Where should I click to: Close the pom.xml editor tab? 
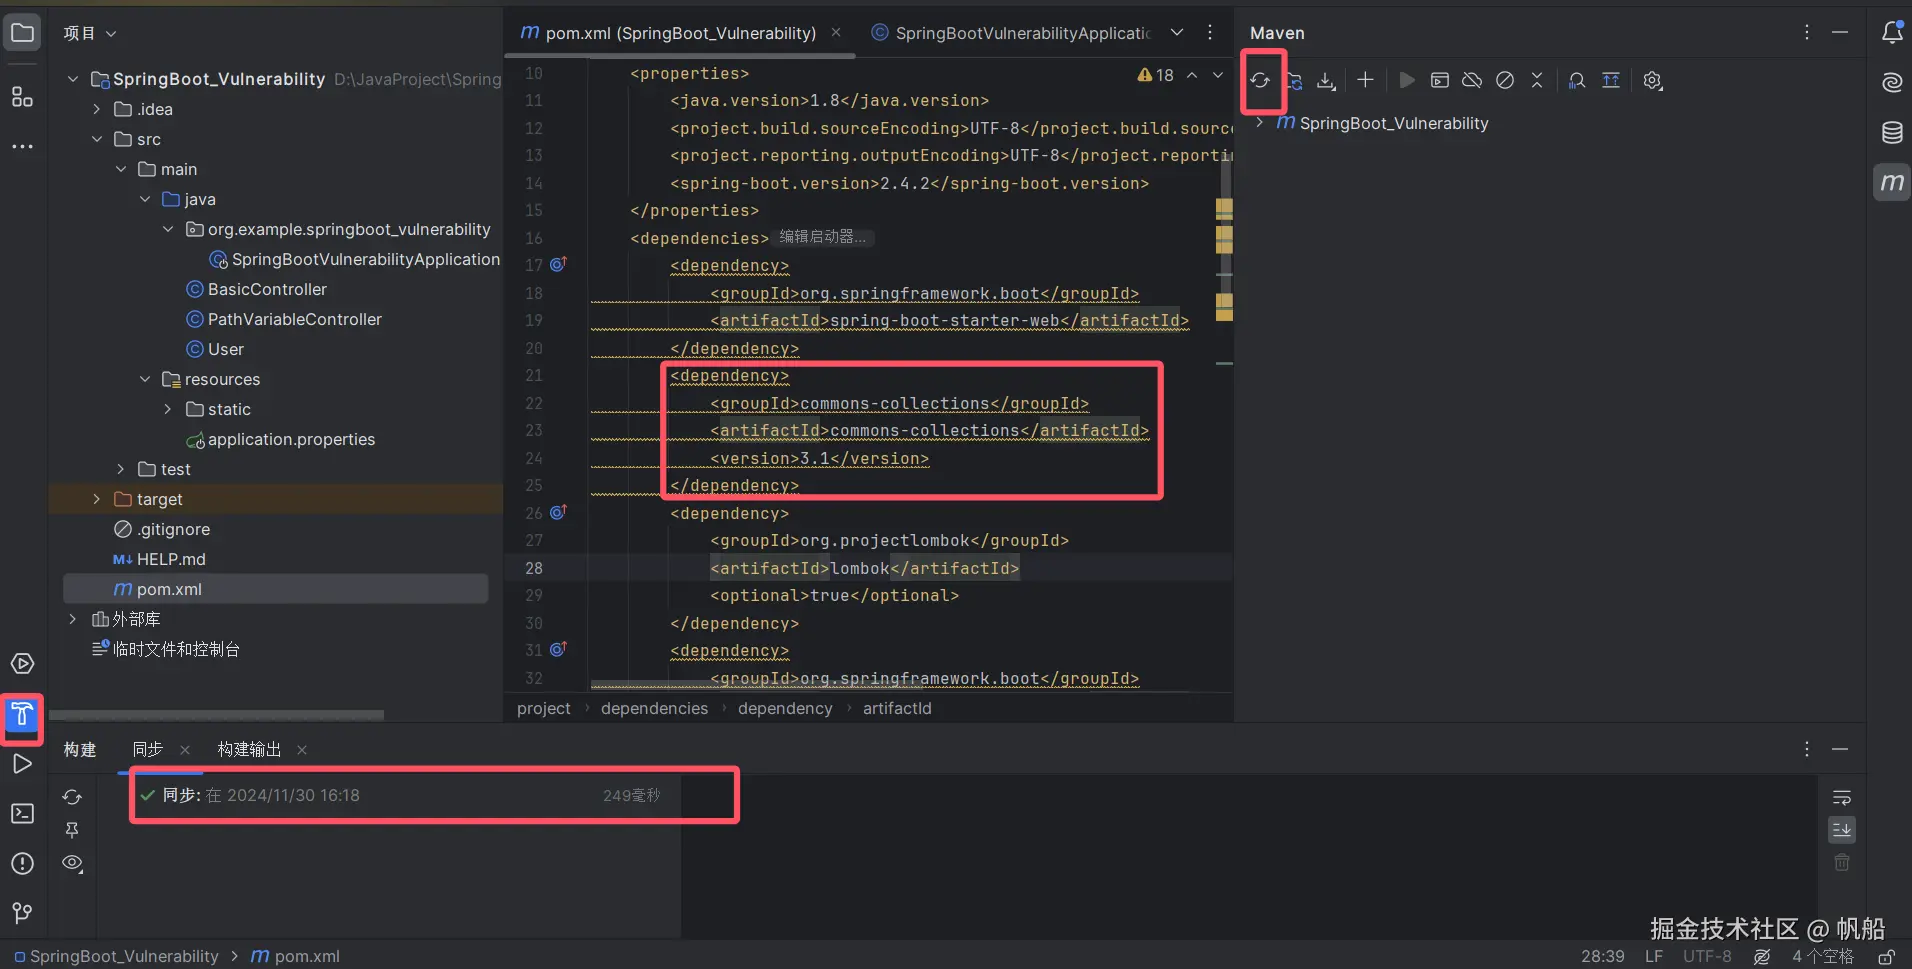click(836, 33)
